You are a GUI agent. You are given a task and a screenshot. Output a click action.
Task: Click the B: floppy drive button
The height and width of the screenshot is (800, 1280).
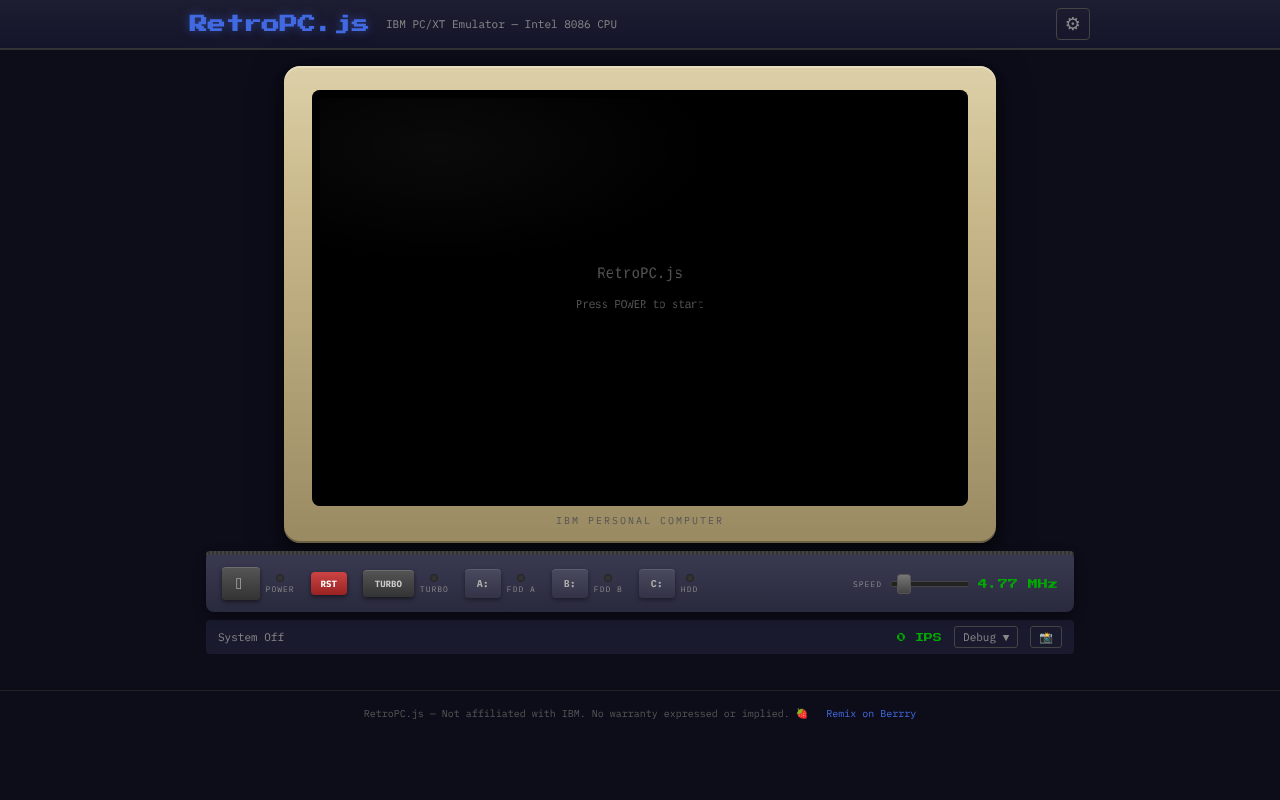[569, 583]
